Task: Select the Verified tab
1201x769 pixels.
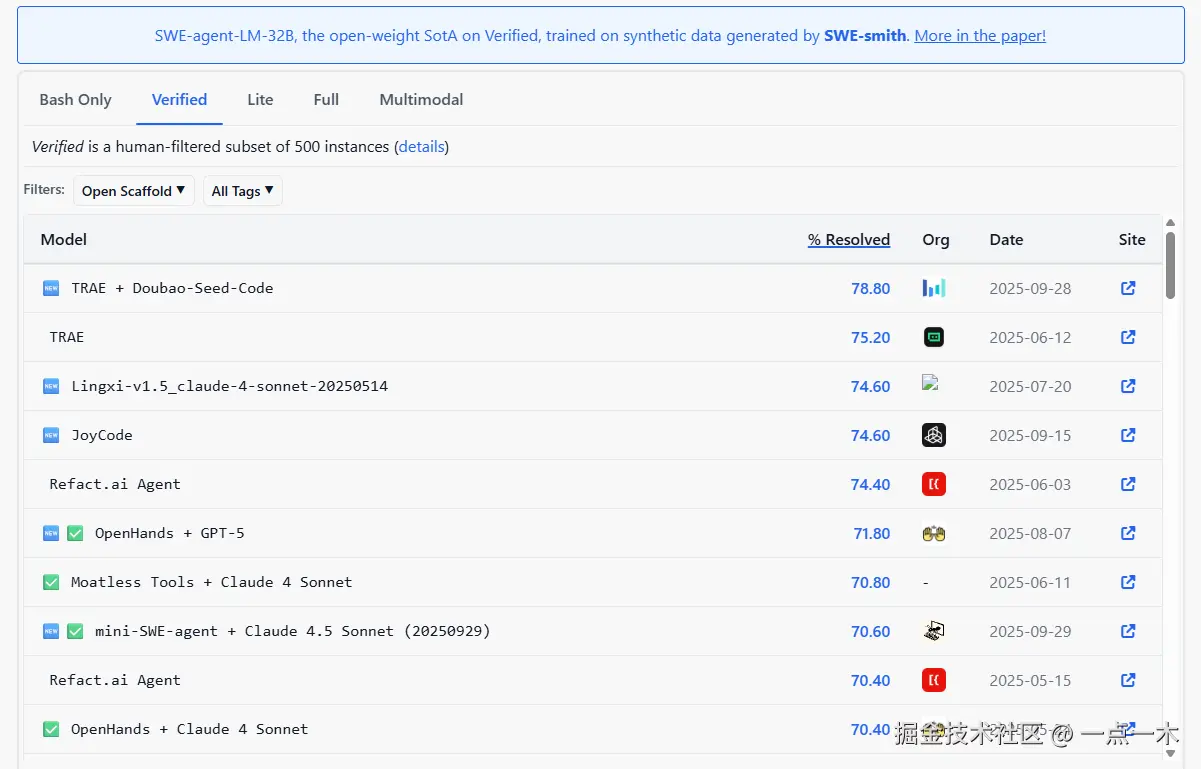Action: pyautogui.click(x=180, y=100)
